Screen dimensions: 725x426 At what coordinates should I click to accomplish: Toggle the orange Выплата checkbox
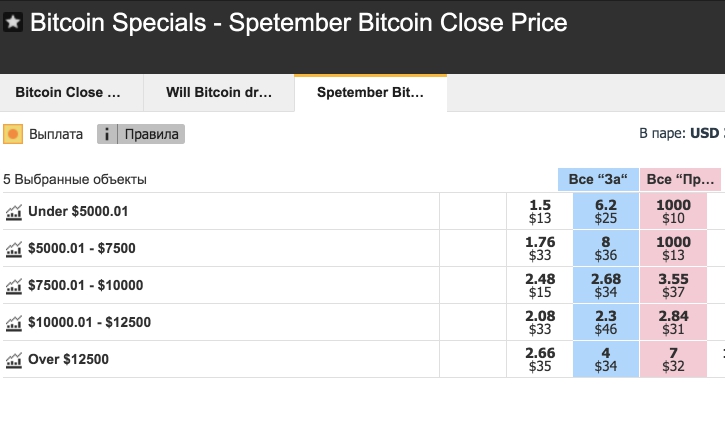(x=13, y=134)
